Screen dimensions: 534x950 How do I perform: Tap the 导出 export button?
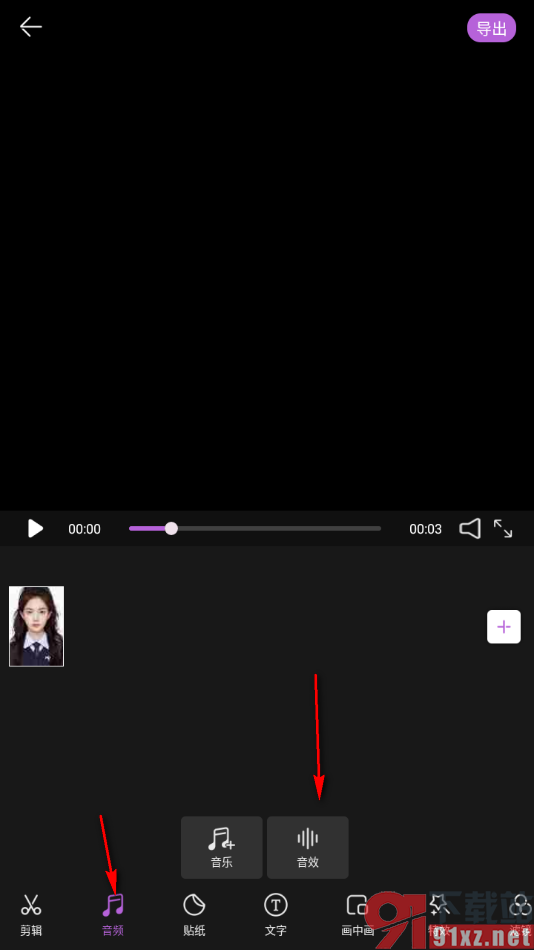[491, 28]
